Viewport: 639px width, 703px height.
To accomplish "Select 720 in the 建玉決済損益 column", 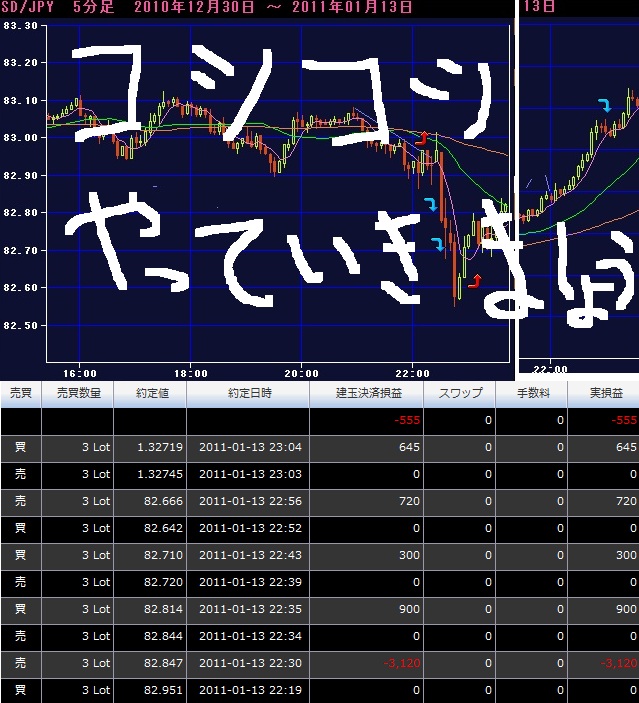I will (409, 501).
